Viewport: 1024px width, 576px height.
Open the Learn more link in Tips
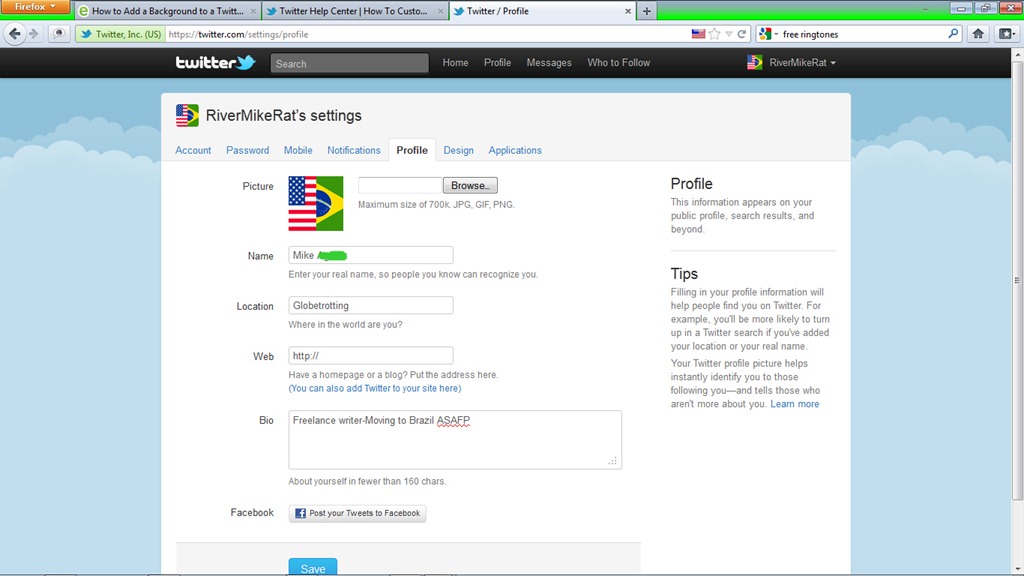tap(794, 404)
